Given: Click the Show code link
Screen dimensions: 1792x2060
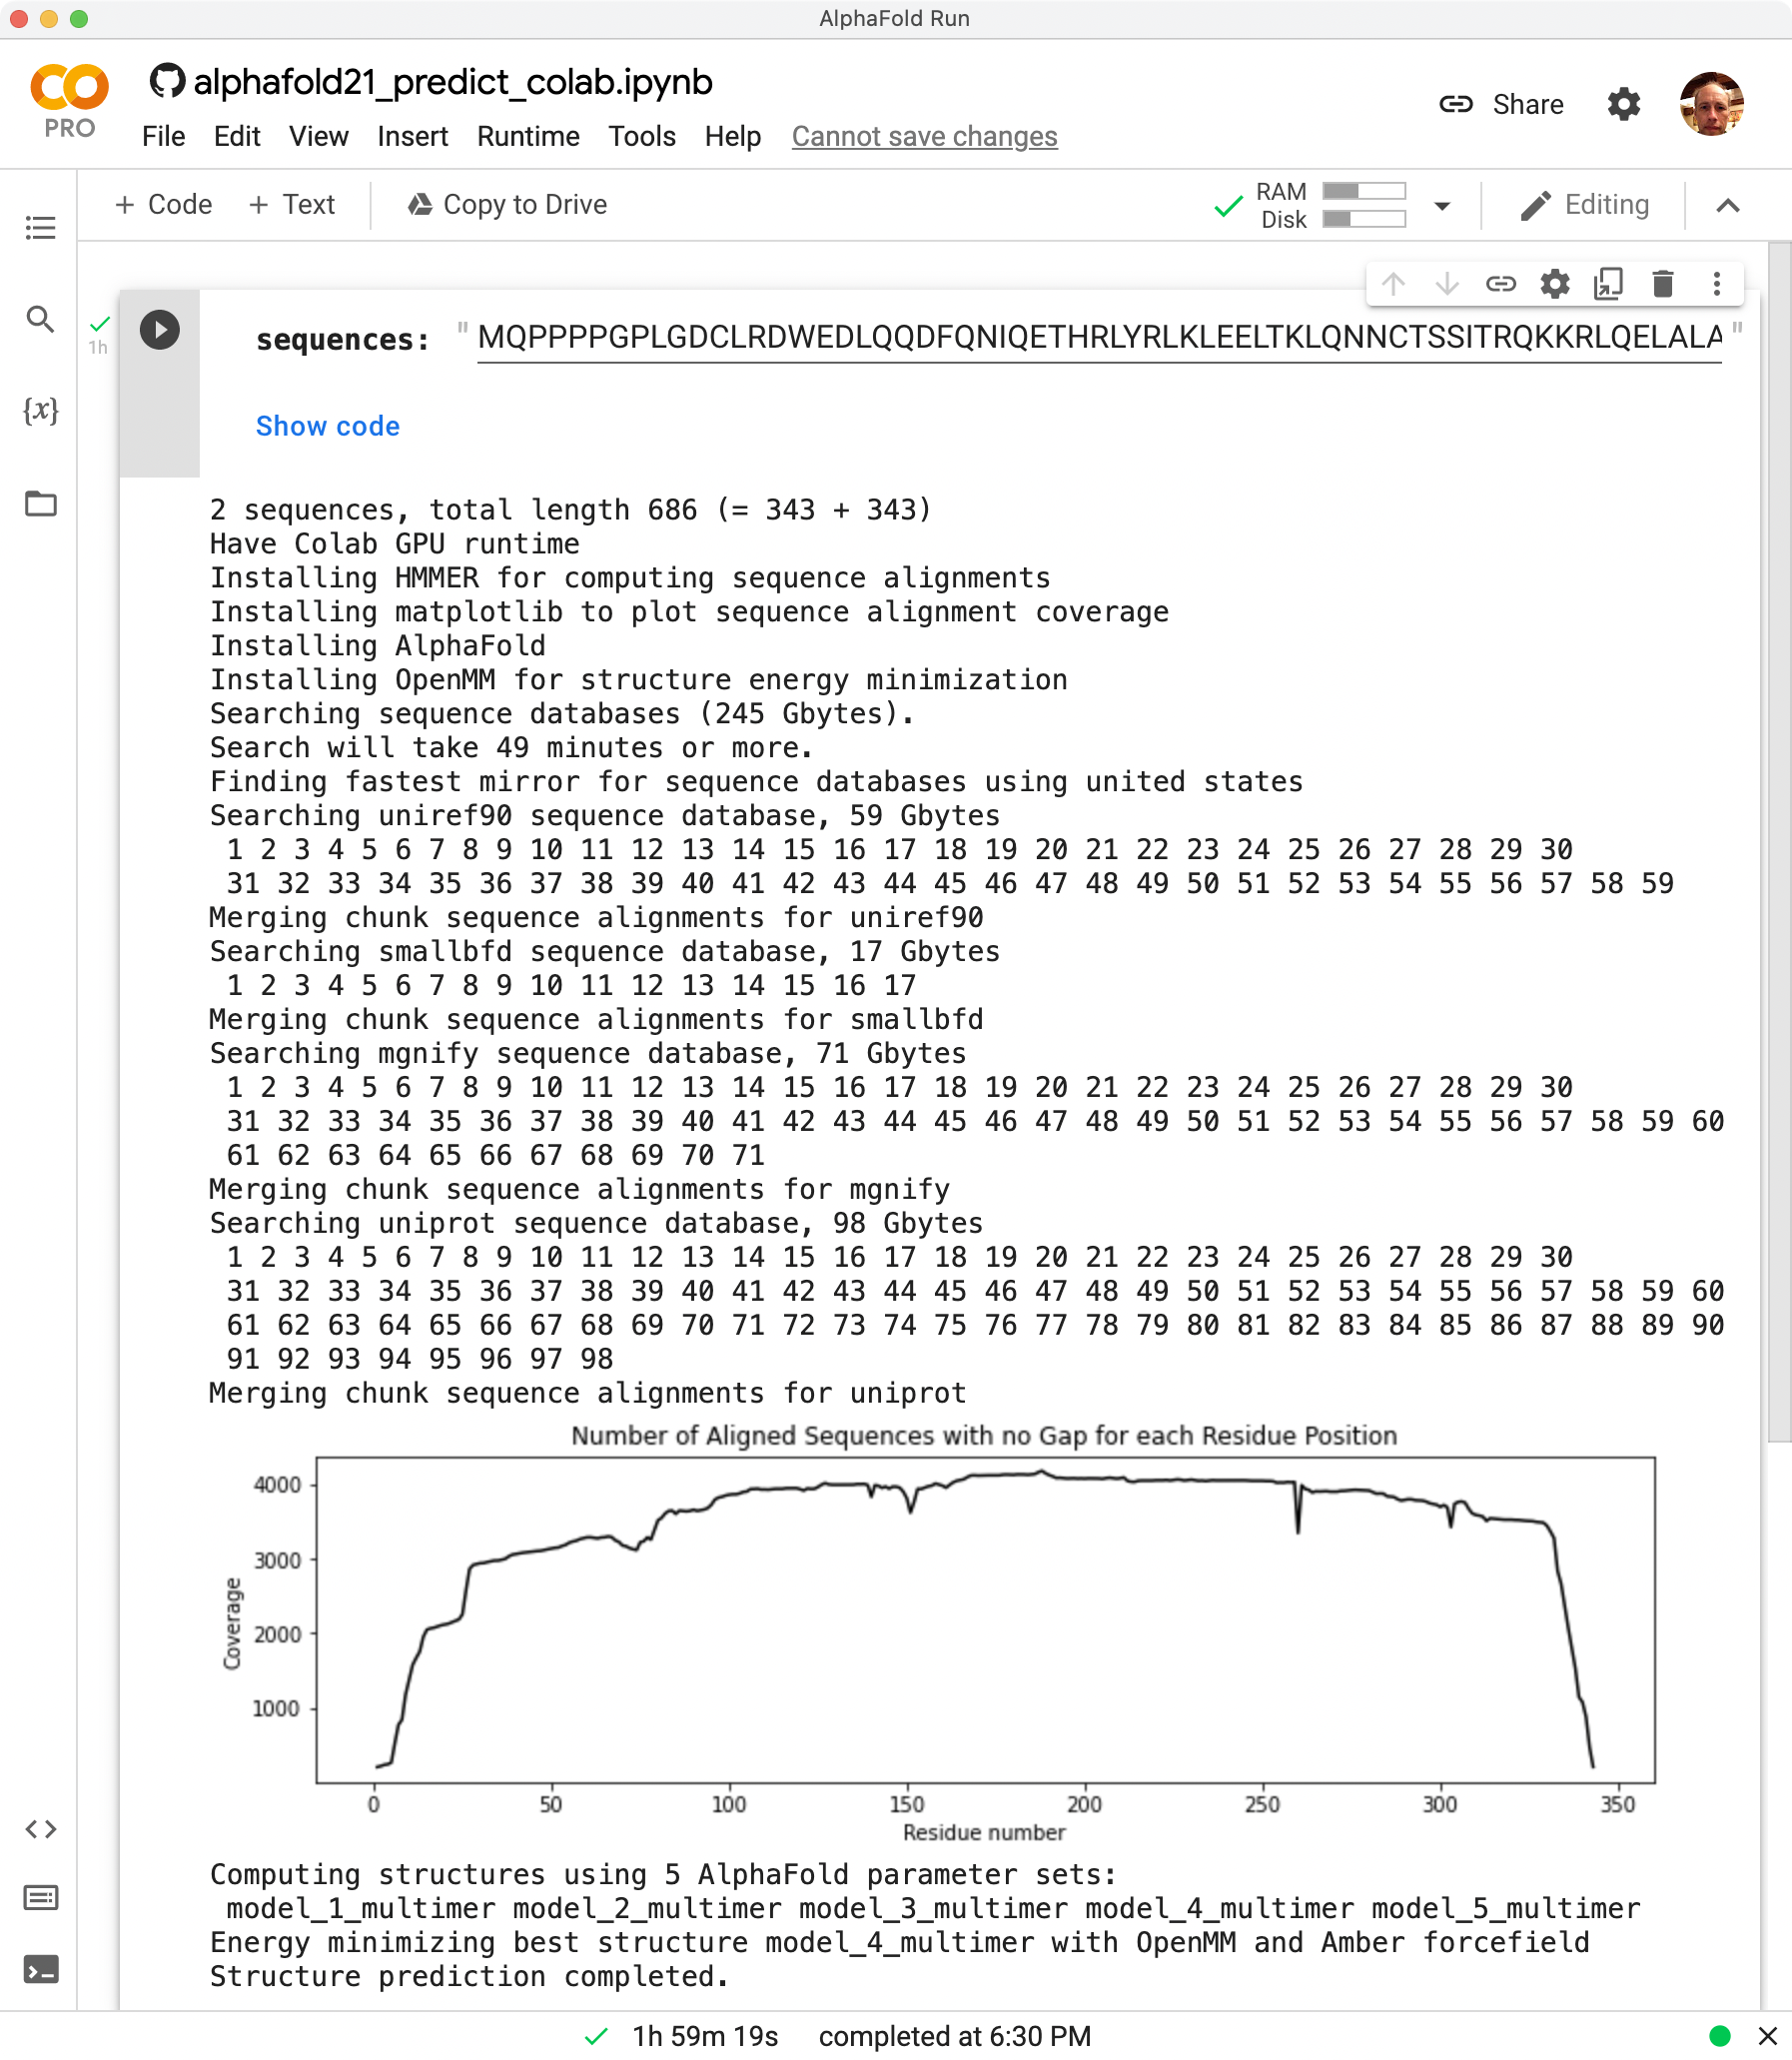Looking at the screenshot, I should pyautogui.click(x=327, y=426).
